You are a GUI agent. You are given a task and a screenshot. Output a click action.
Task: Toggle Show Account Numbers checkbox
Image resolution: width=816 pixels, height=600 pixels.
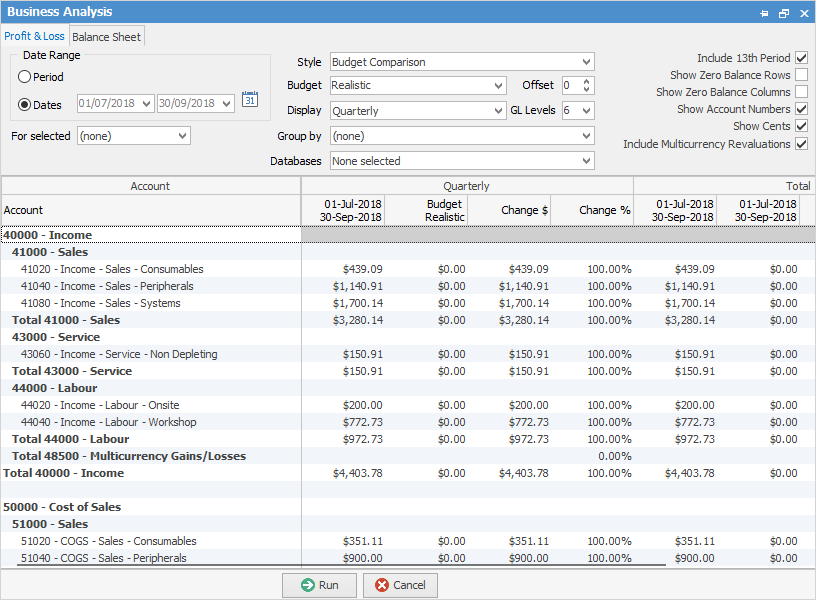[x=801, y=109]
